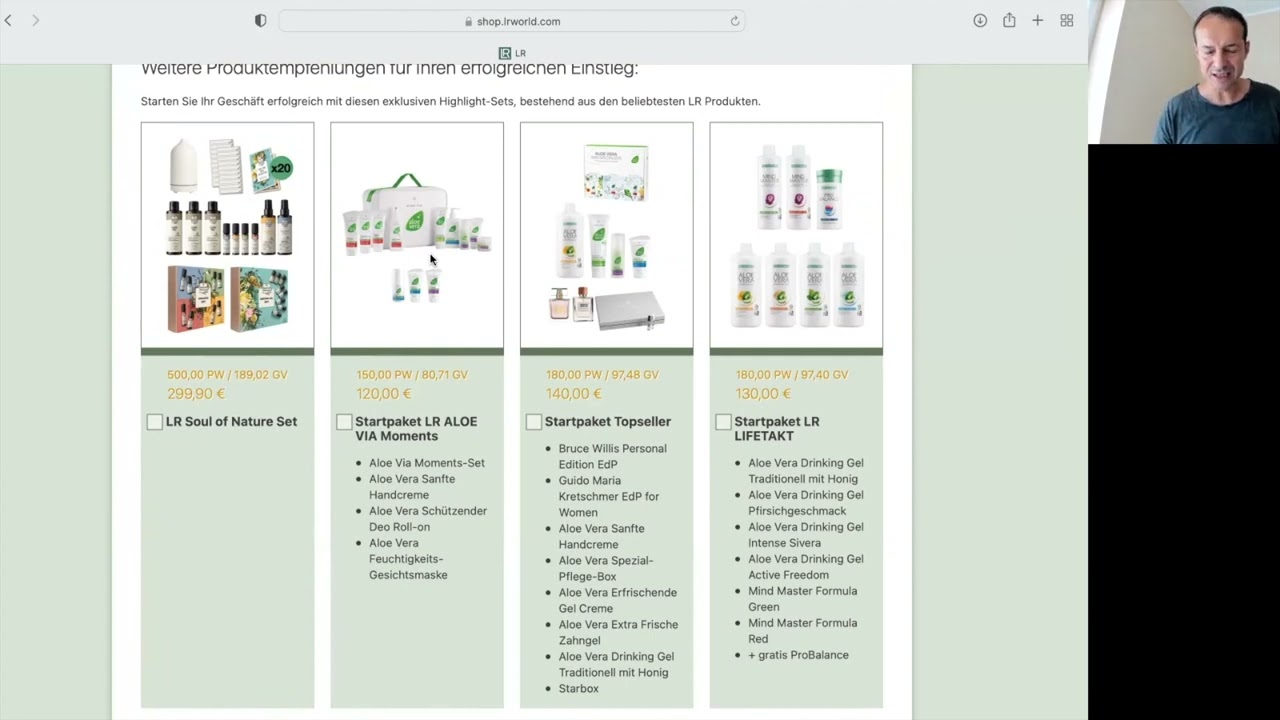This screenshot has height=720, width=1280.
Task: Open the ALOE VIA Moments product image
Action: pyautogui.click(x=417, y=235)
